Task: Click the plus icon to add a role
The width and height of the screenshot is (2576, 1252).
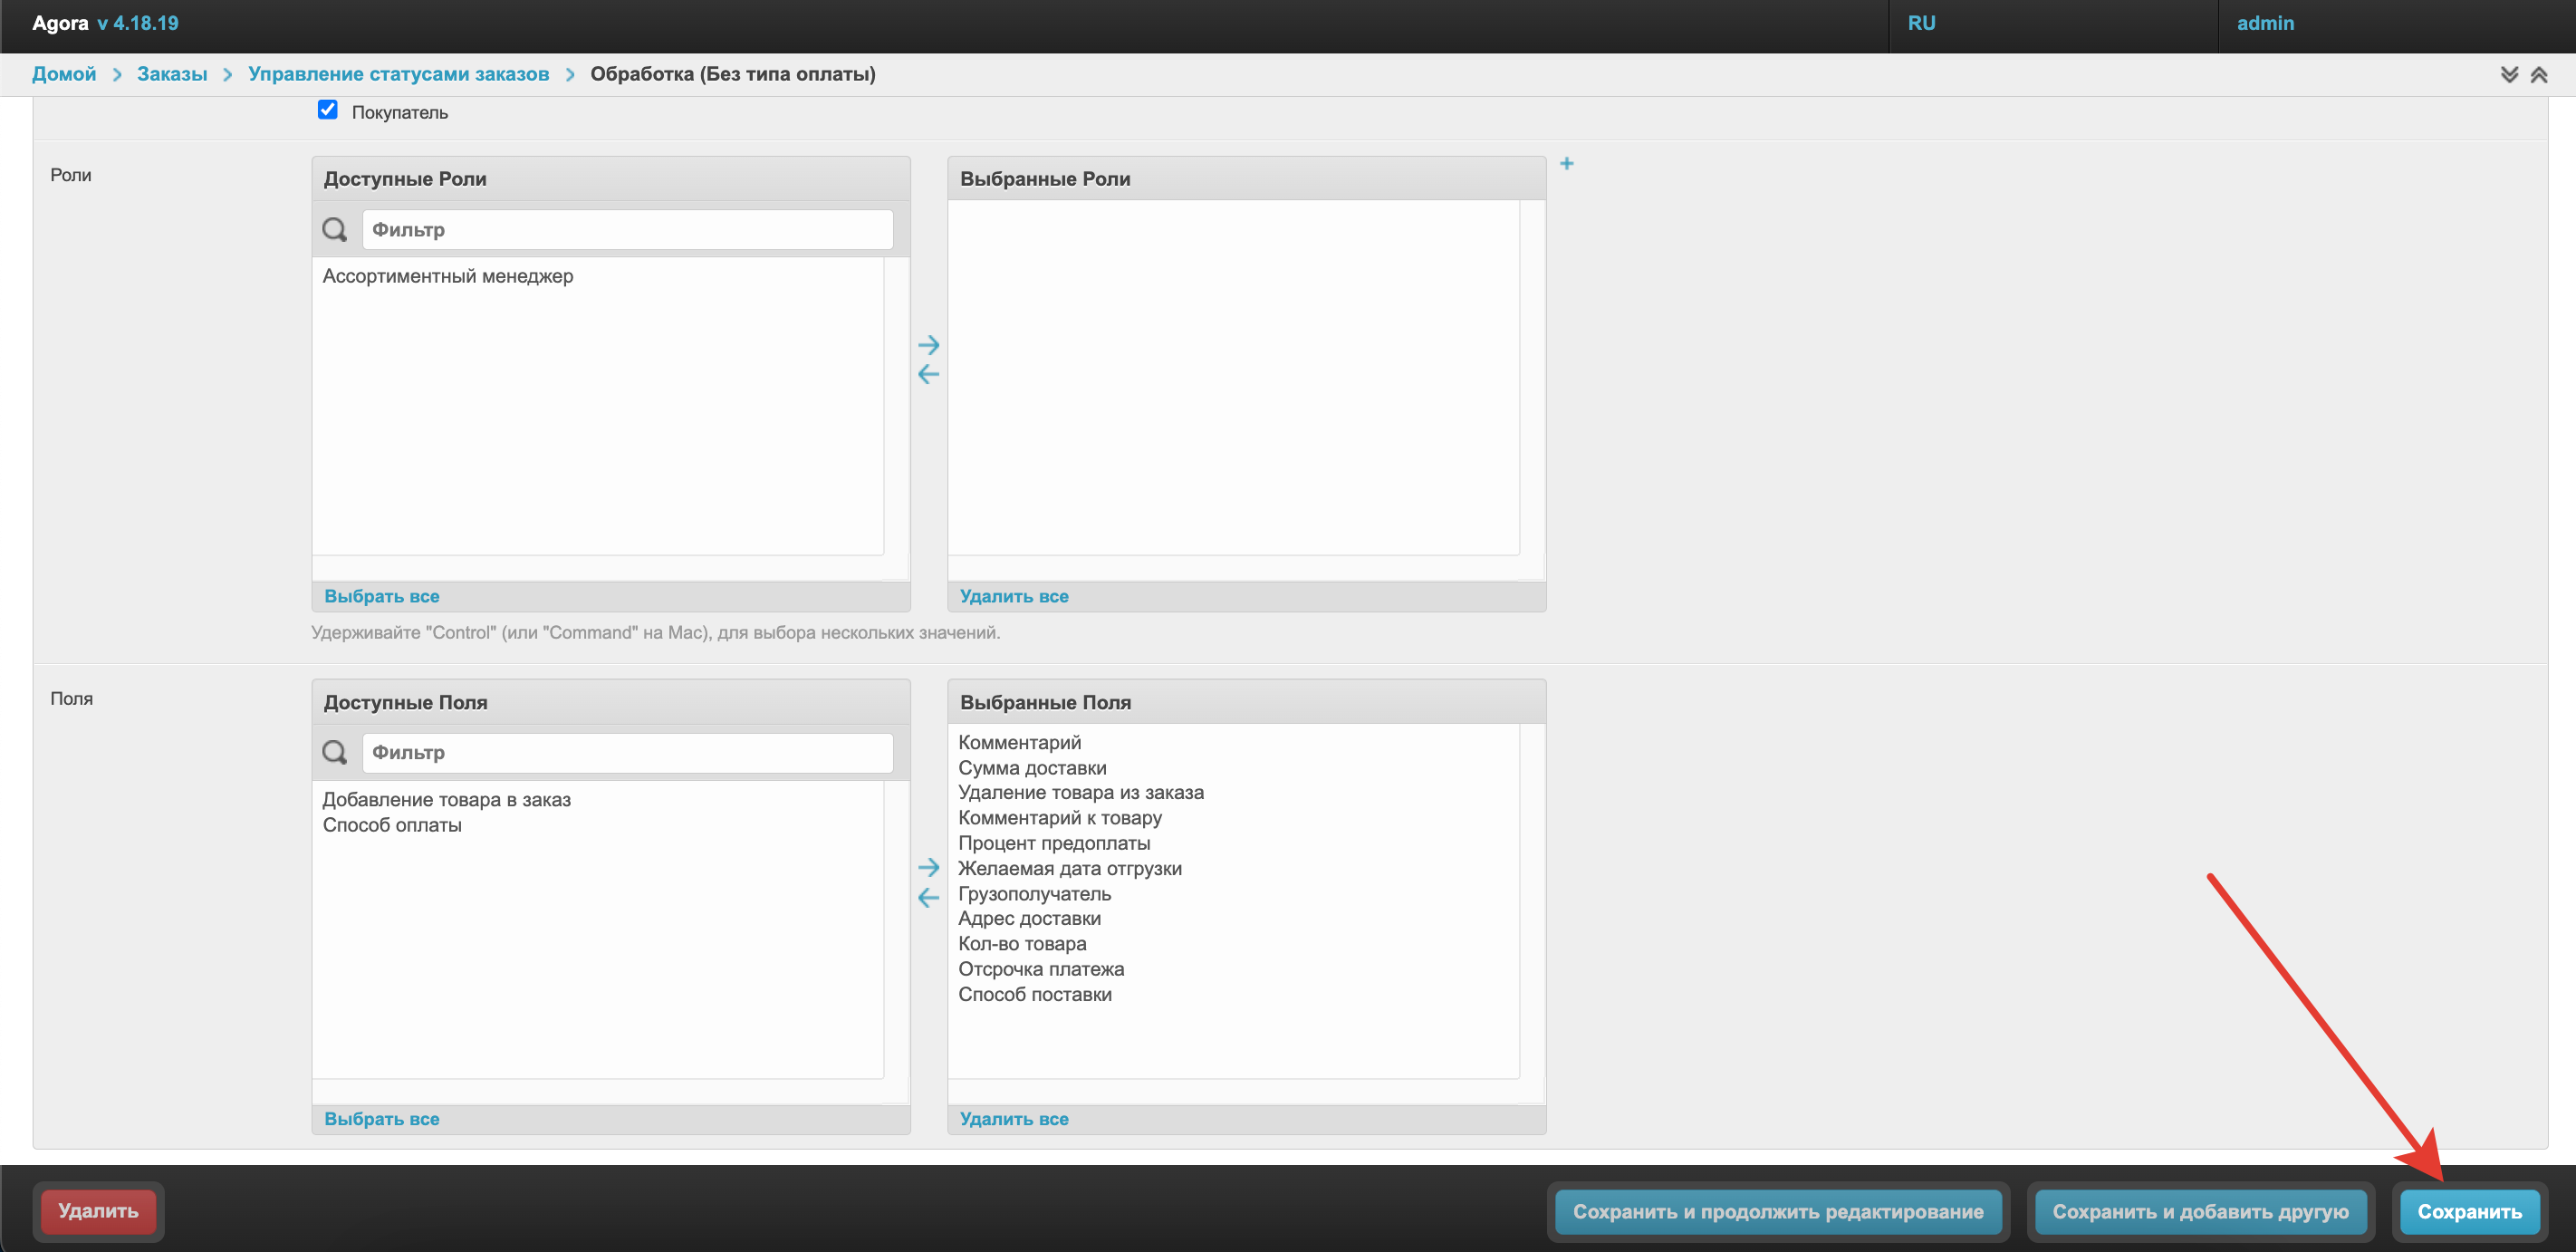Action: pyautogui.click(x=1566, y=163)
